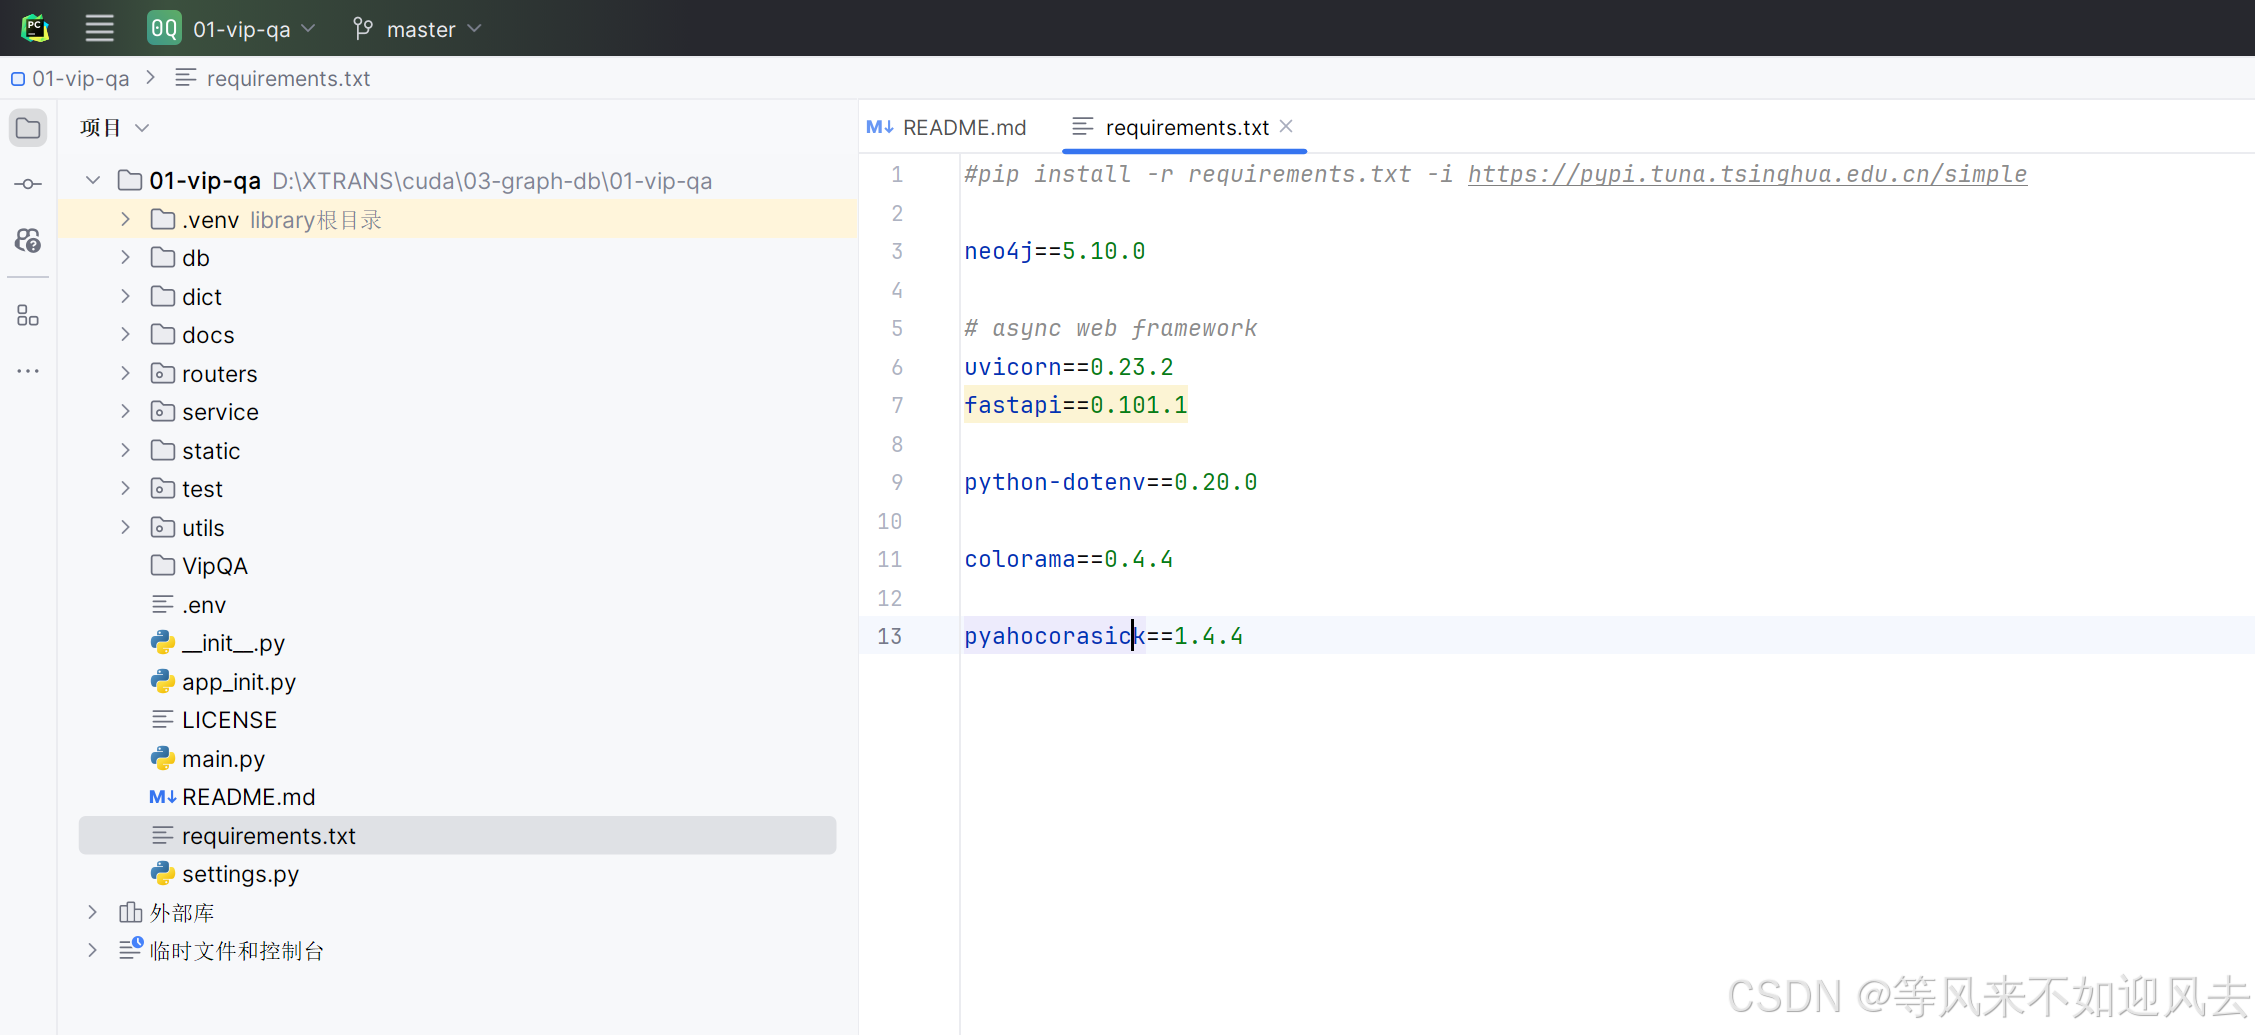The height and width of the screenshot is (1035, 2255).
Task: Select LICENSE file in project tree
Action: [457, 720]
